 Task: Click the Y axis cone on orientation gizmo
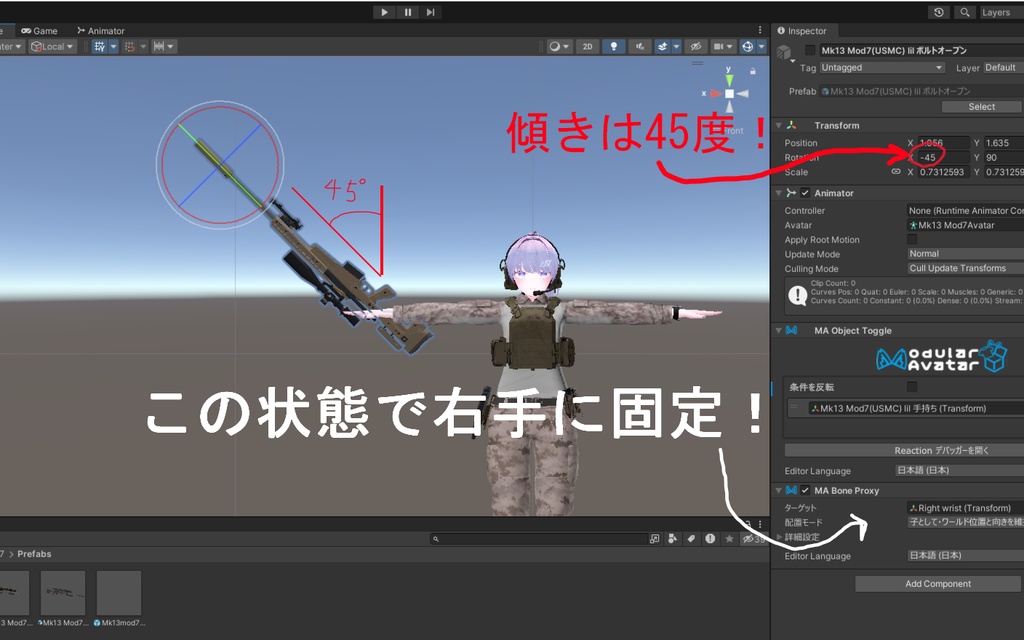[729, 79]
